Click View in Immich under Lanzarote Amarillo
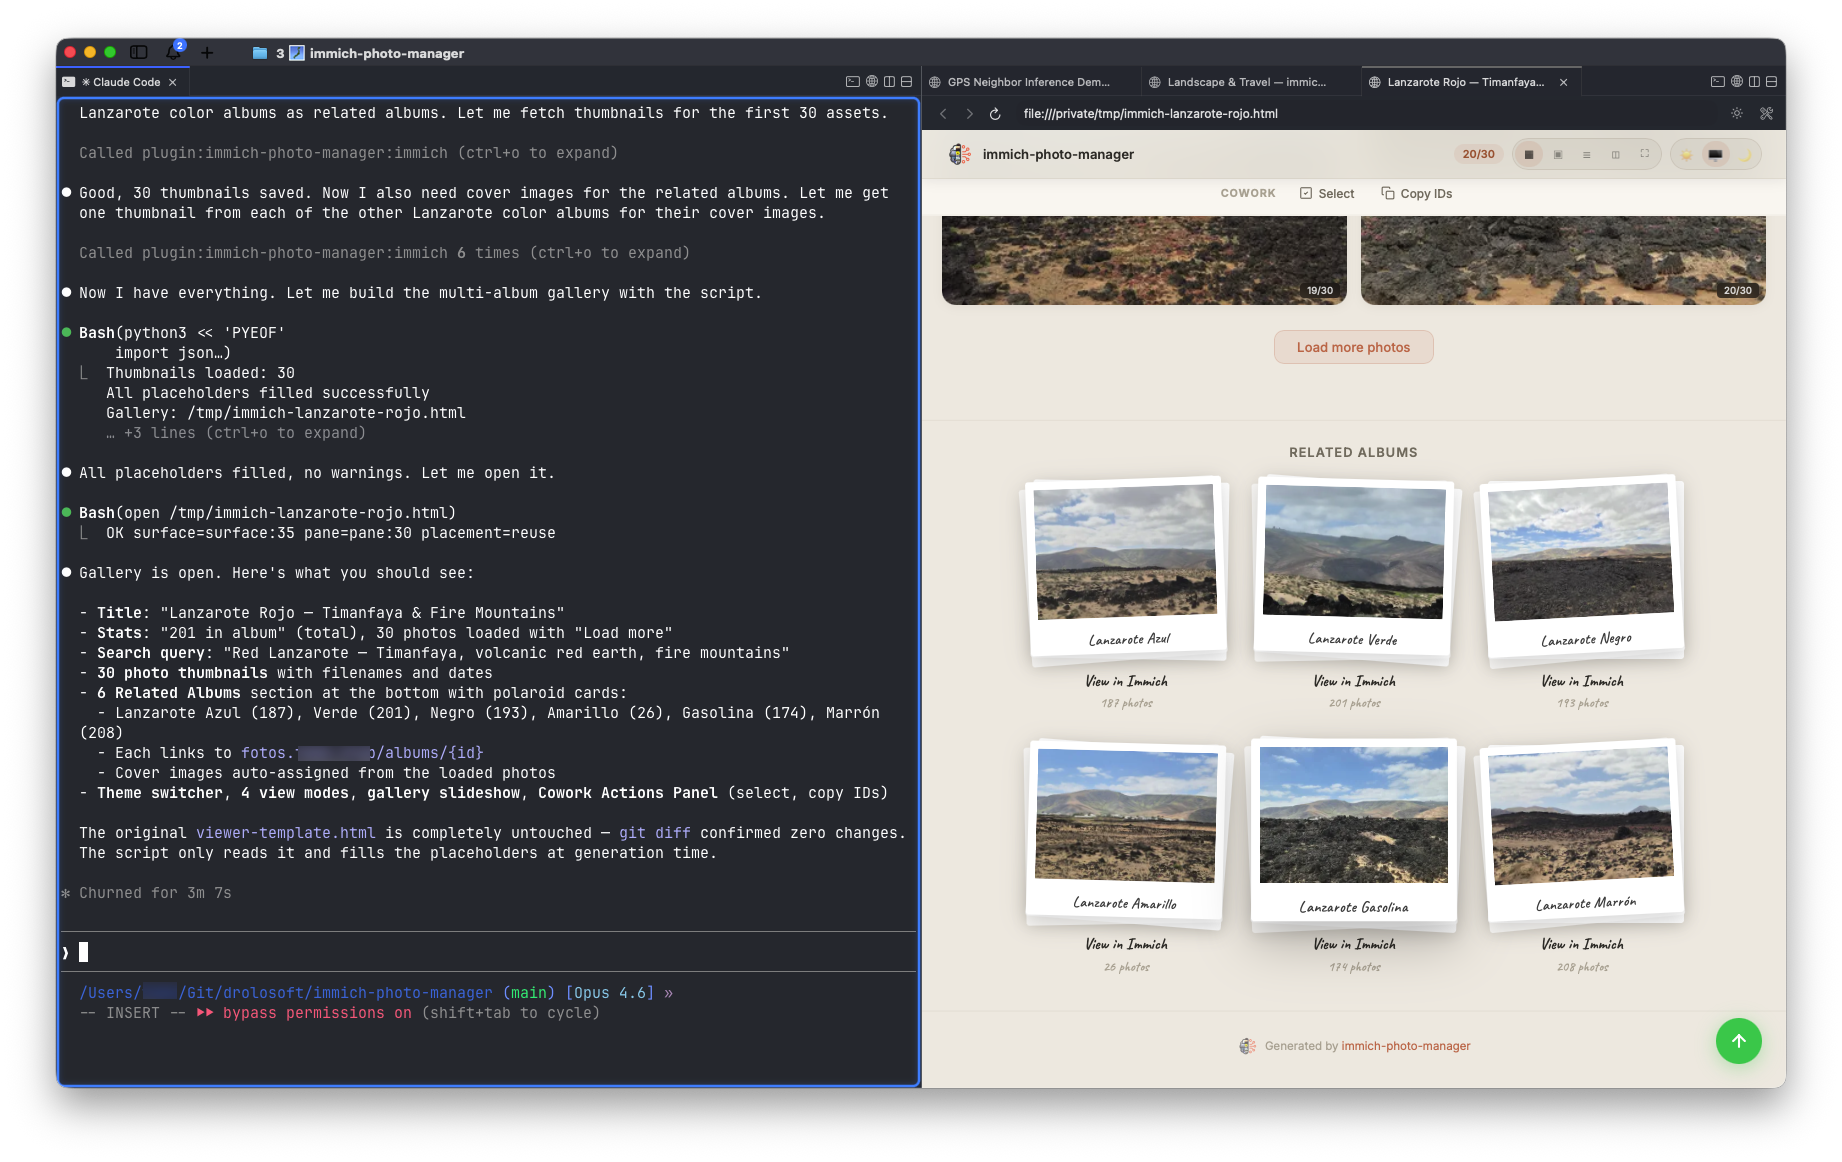 click(x=1127, y=944)
